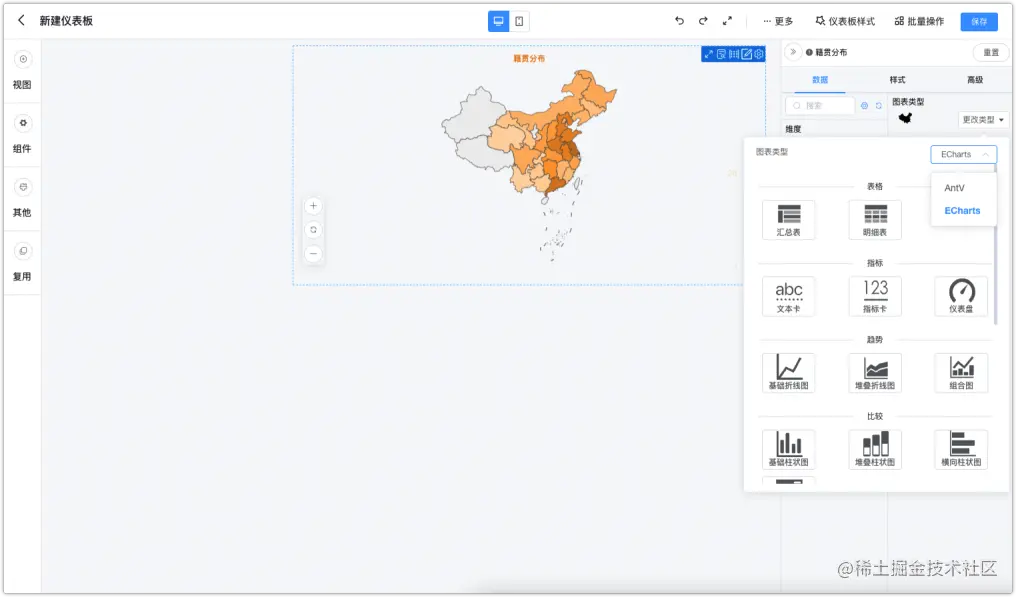Focus the field search box
The width and height of the screenshot is (1016, 597).
(x=820, y=106)
